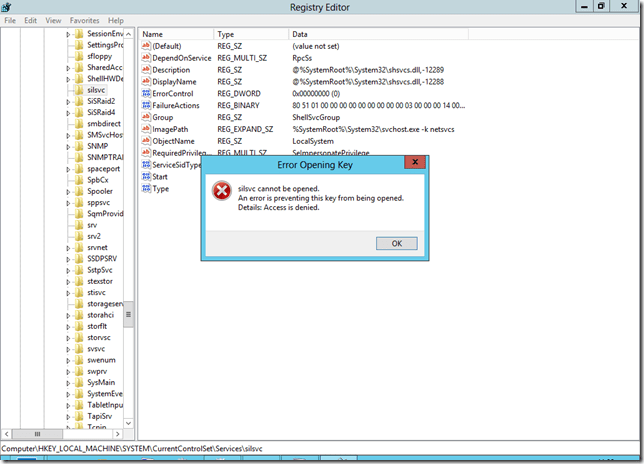Expand the spaceport key

click(68, 169)
